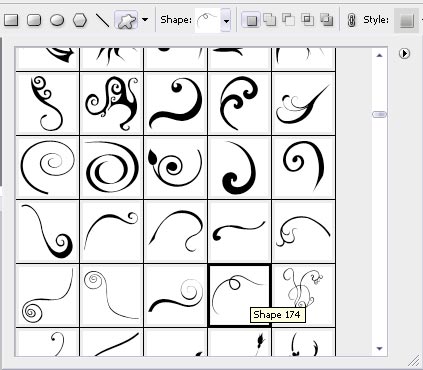The image size is (423, 370).
Task: Select the highlighted Shape 174 swirl
Action: coord(239,295)
